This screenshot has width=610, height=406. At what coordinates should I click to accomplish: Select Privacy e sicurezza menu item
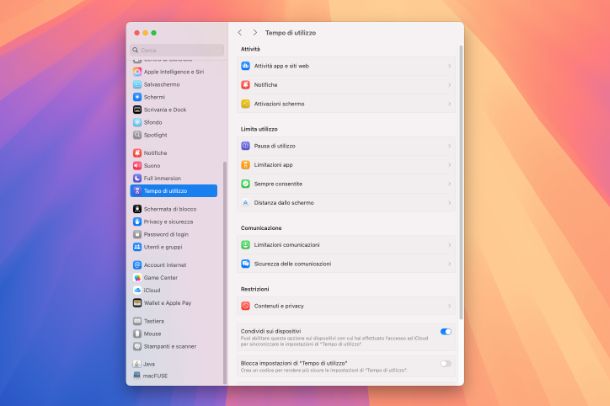(x=168, y=221)
